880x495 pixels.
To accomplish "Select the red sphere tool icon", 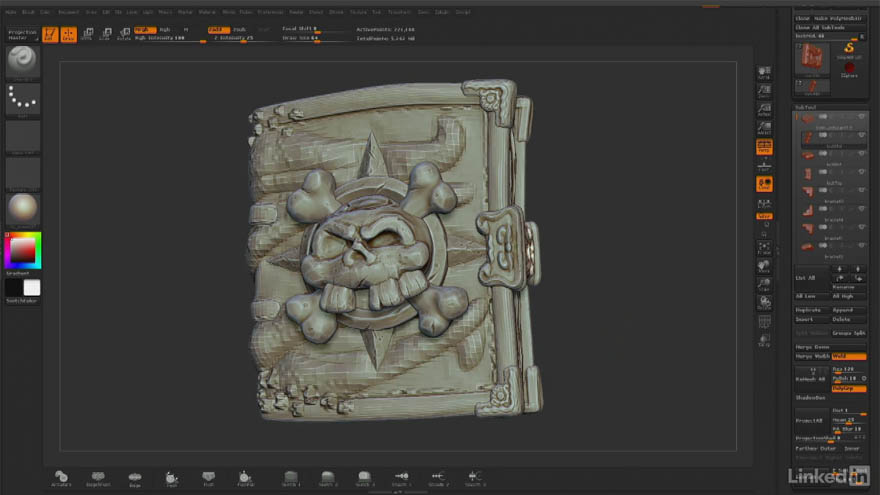I will coord(849,70).
